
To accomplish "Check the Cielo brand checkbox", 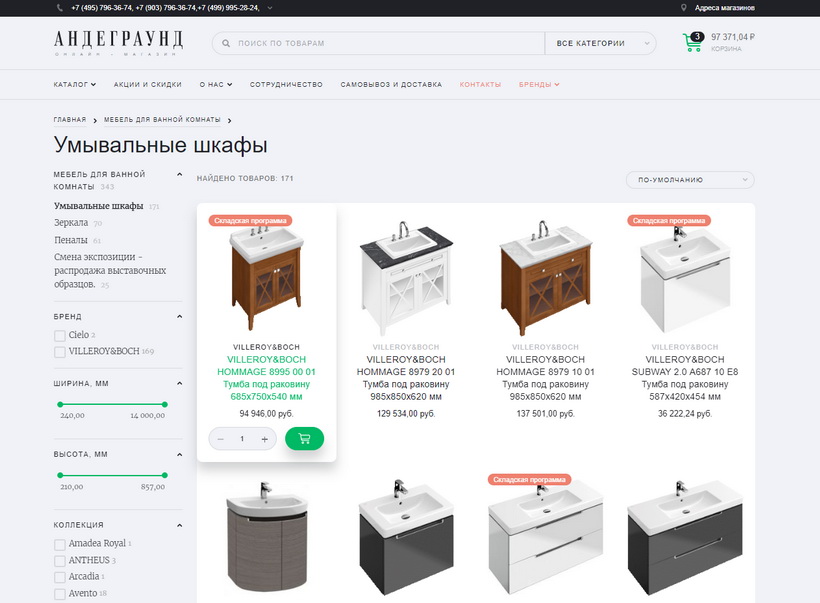I will click(x=60, y=335).
